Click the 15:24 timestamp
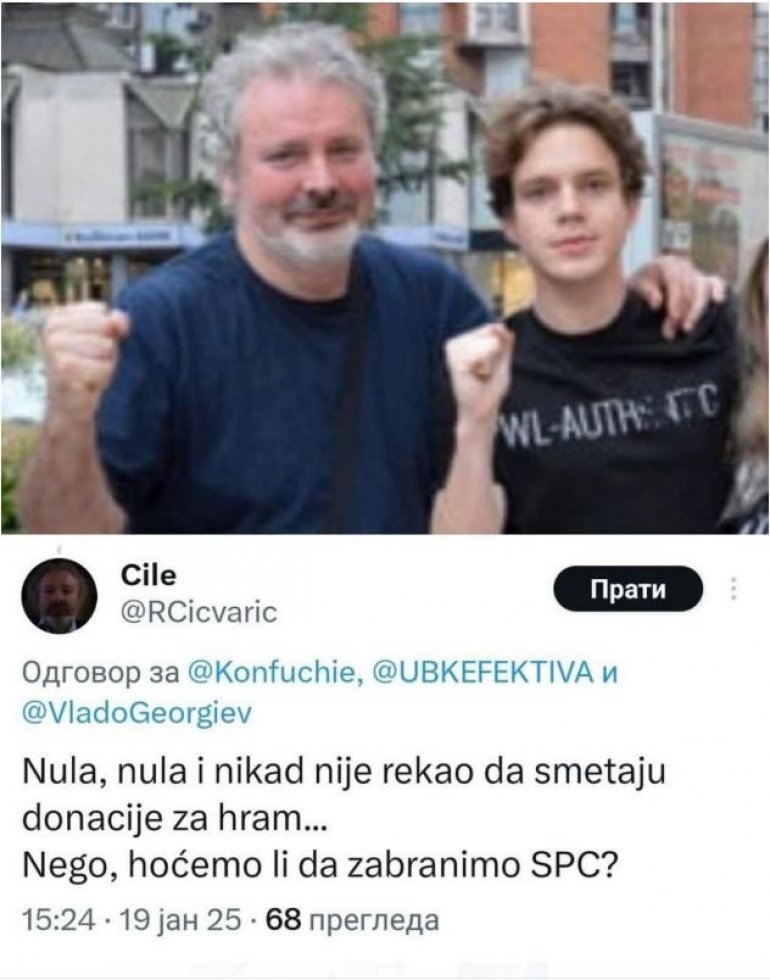 coord(59,919)
